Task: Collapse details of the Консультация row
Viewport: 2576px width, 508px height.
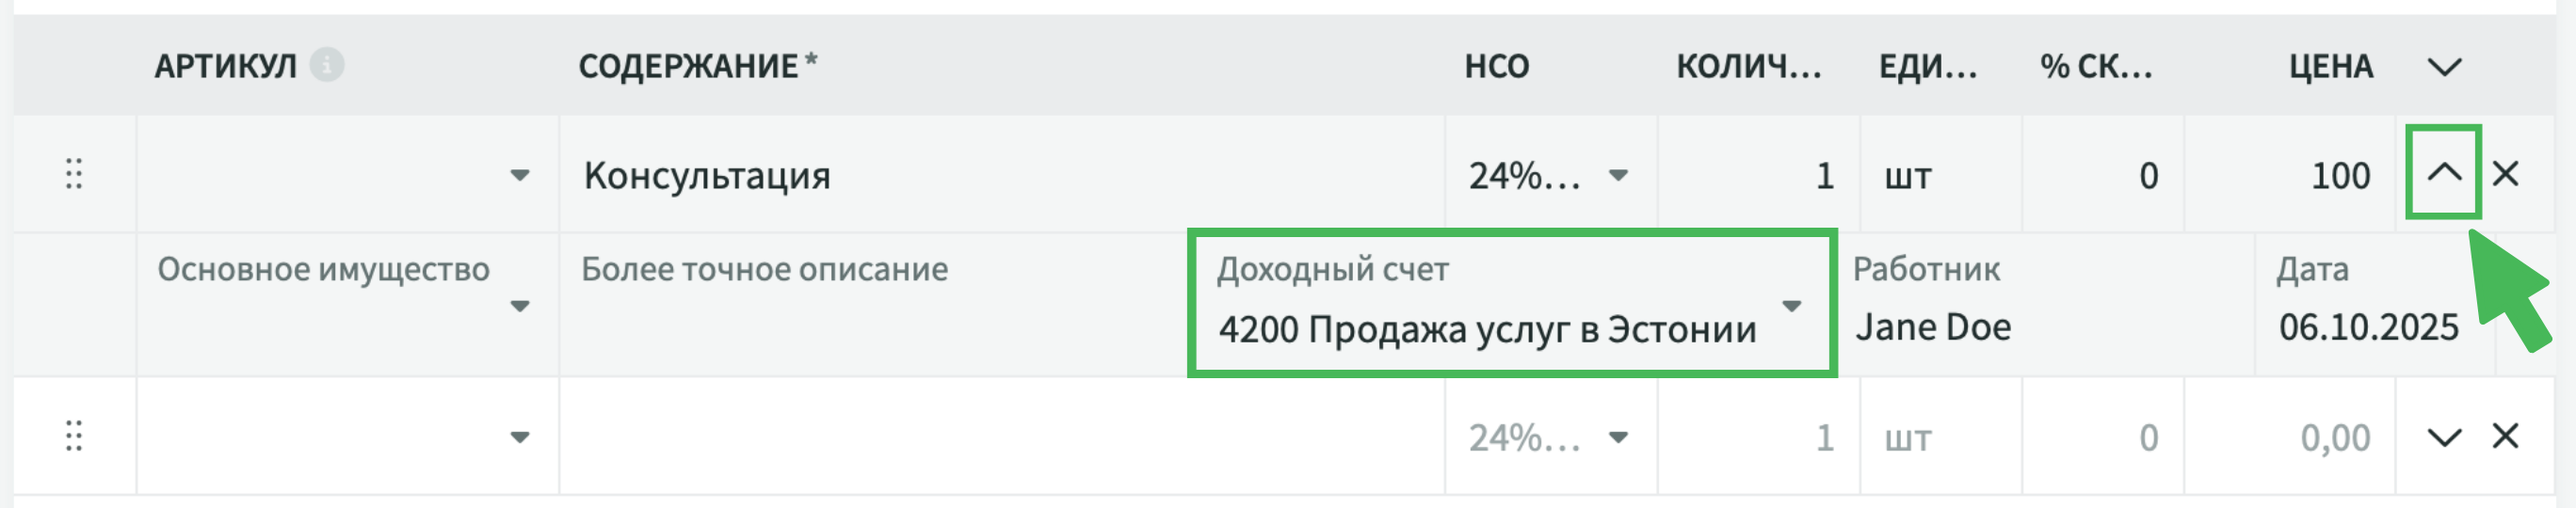Action: 2443,174
